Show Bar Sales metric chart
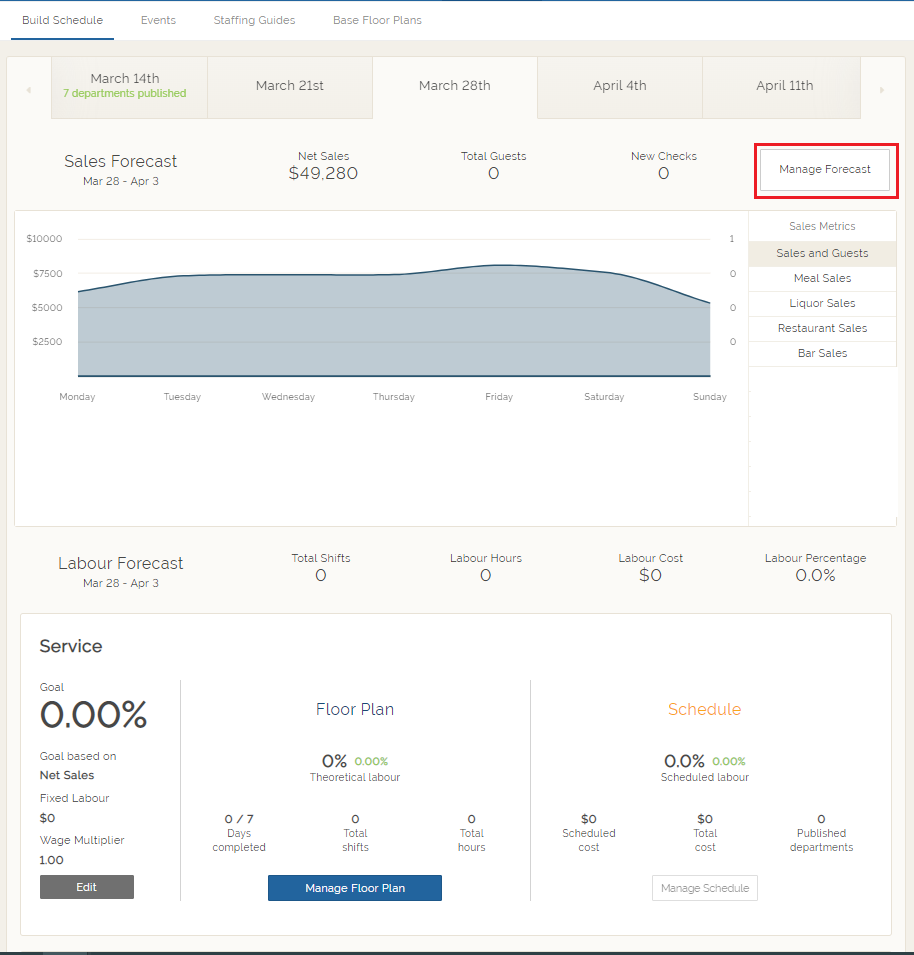The width and height of the screenshot is (914, 955). 822,353
